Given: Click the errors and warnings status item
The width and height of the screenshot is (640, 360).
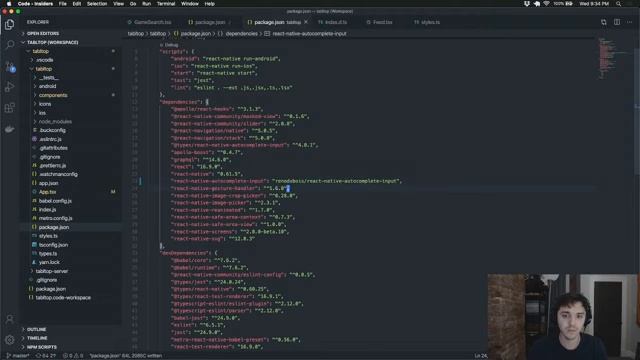Looking at the screenshot, I should coord(72,356).
